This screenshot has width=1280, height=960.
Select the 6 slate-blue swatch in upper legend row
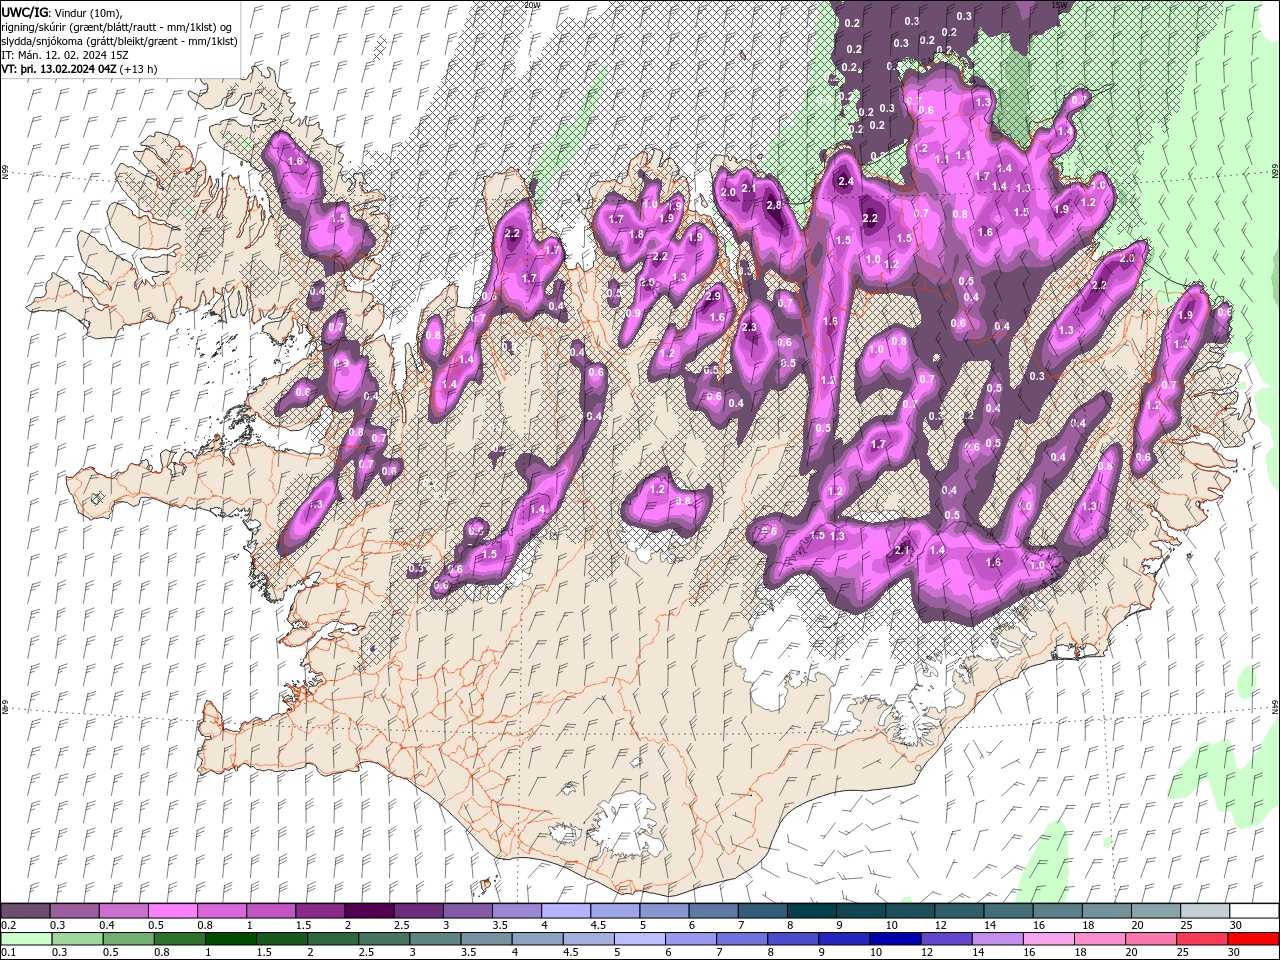712,911
